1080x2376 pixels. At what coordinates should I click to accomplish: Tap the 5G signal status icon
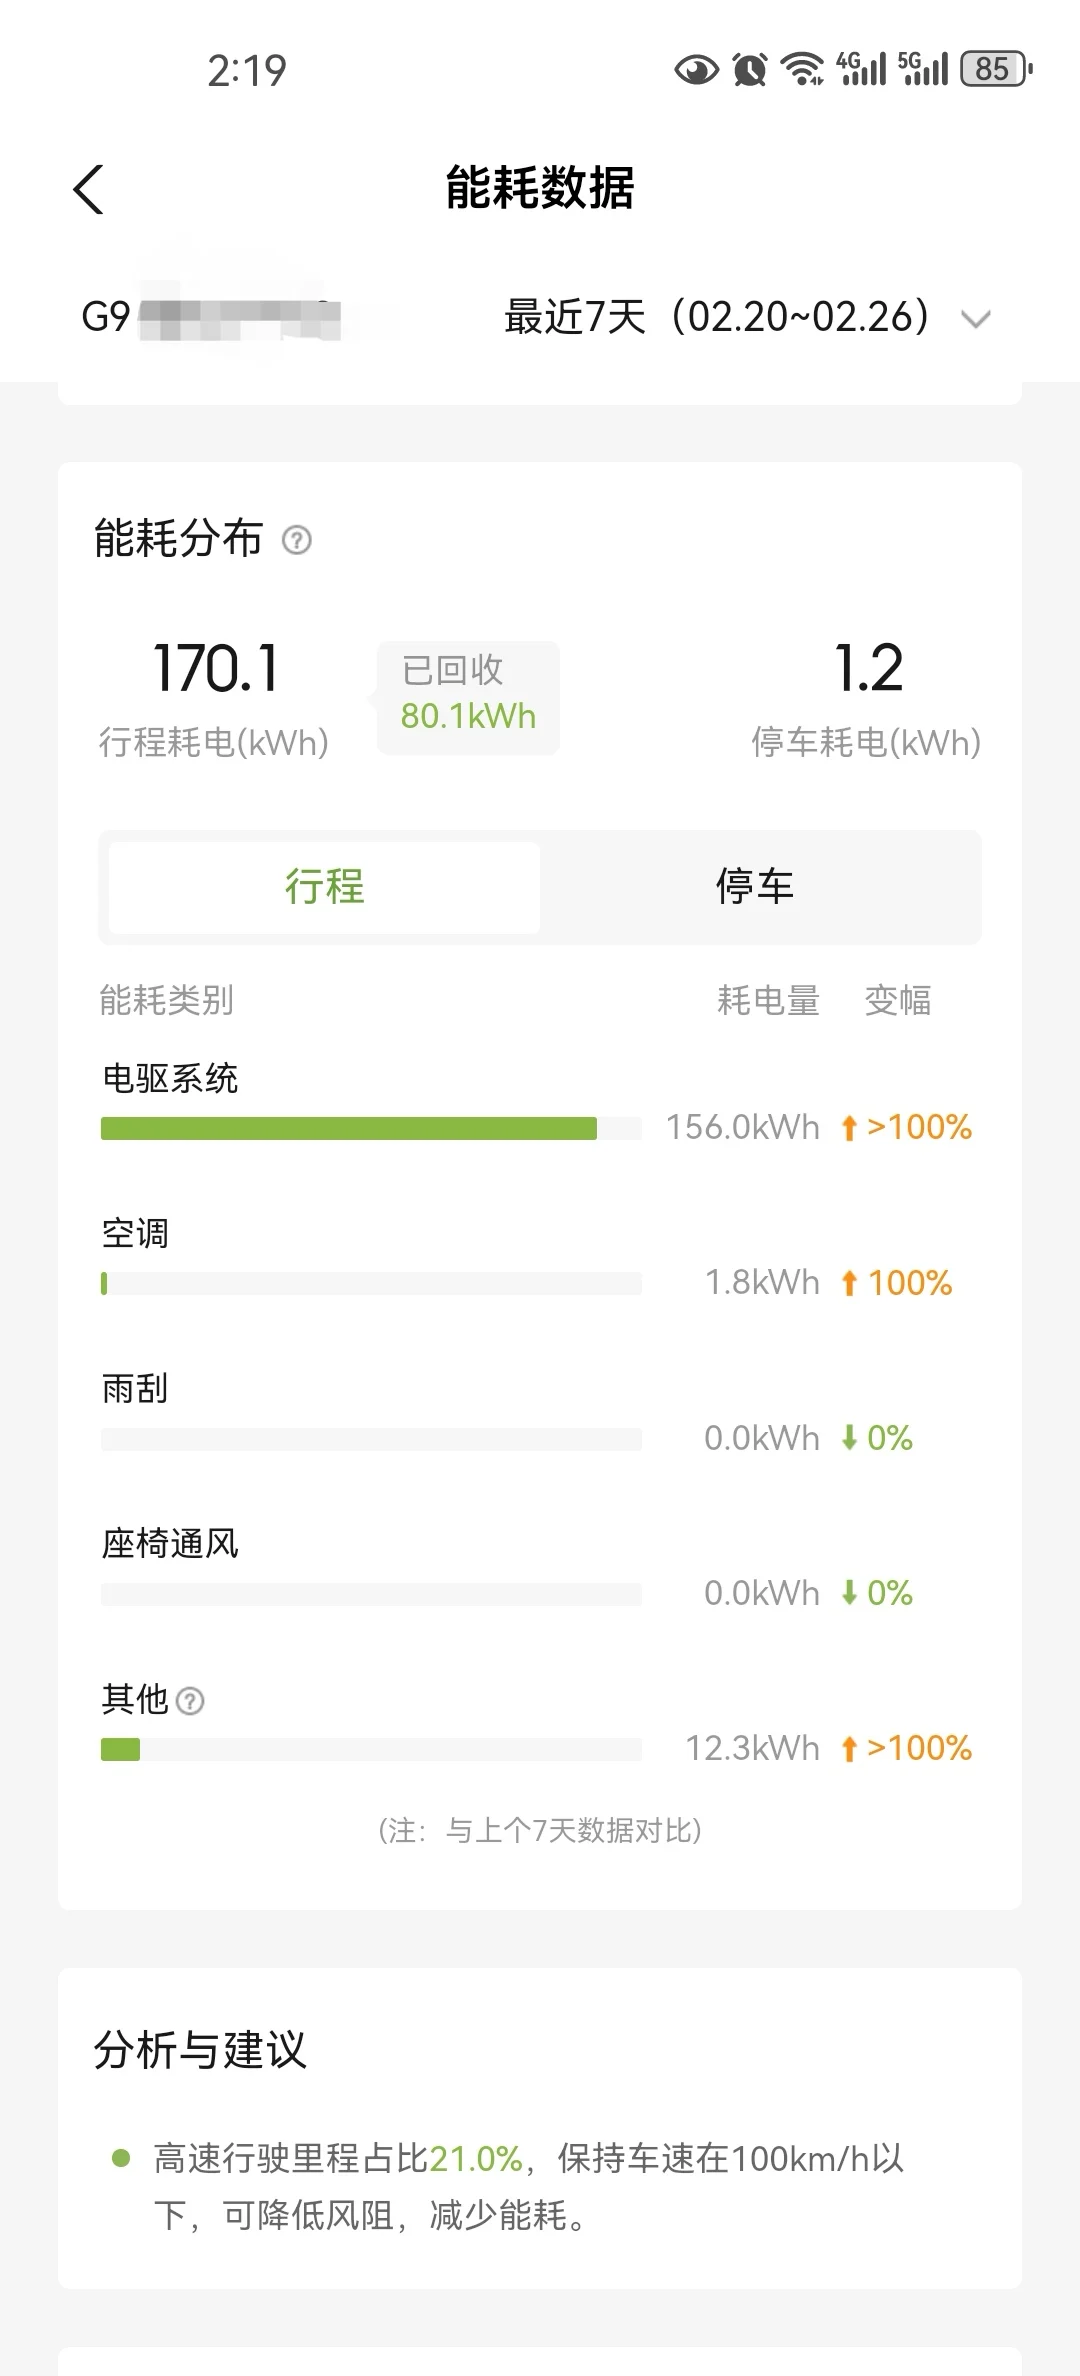click(x=923, y=69)
